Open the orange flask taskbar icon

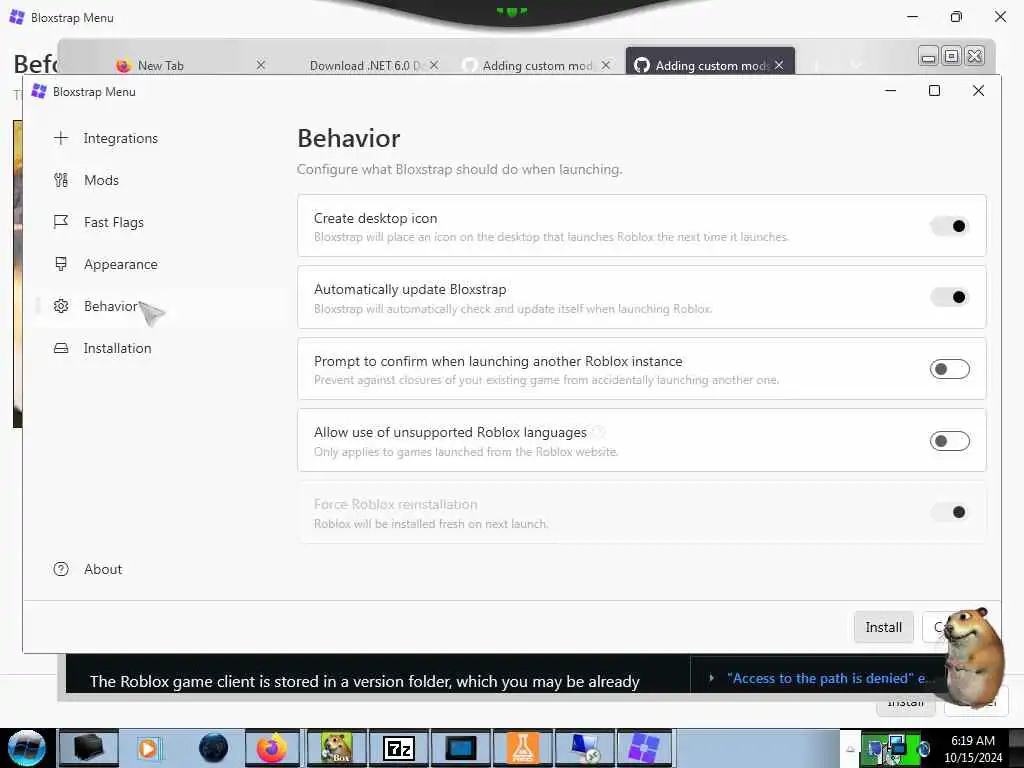(522, 748)
